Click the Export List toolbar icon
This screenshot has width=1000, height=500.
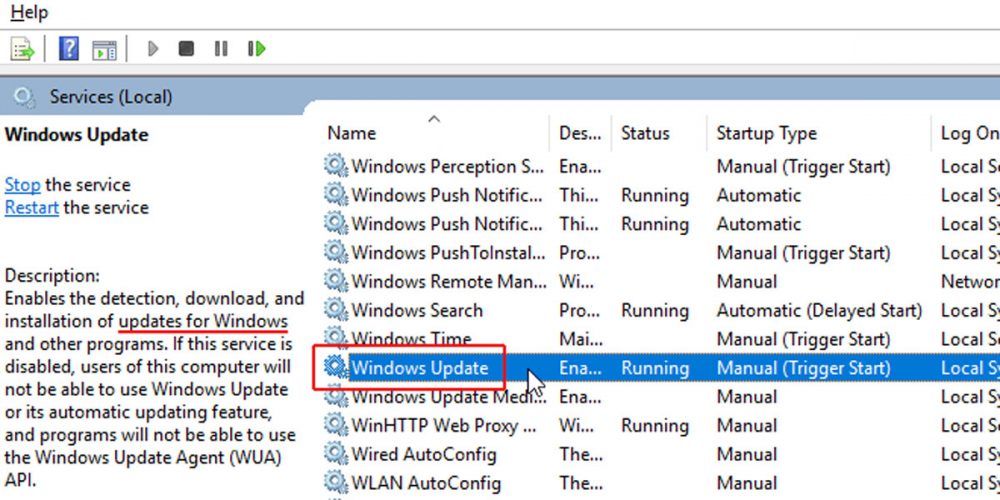tap(23, 49)
